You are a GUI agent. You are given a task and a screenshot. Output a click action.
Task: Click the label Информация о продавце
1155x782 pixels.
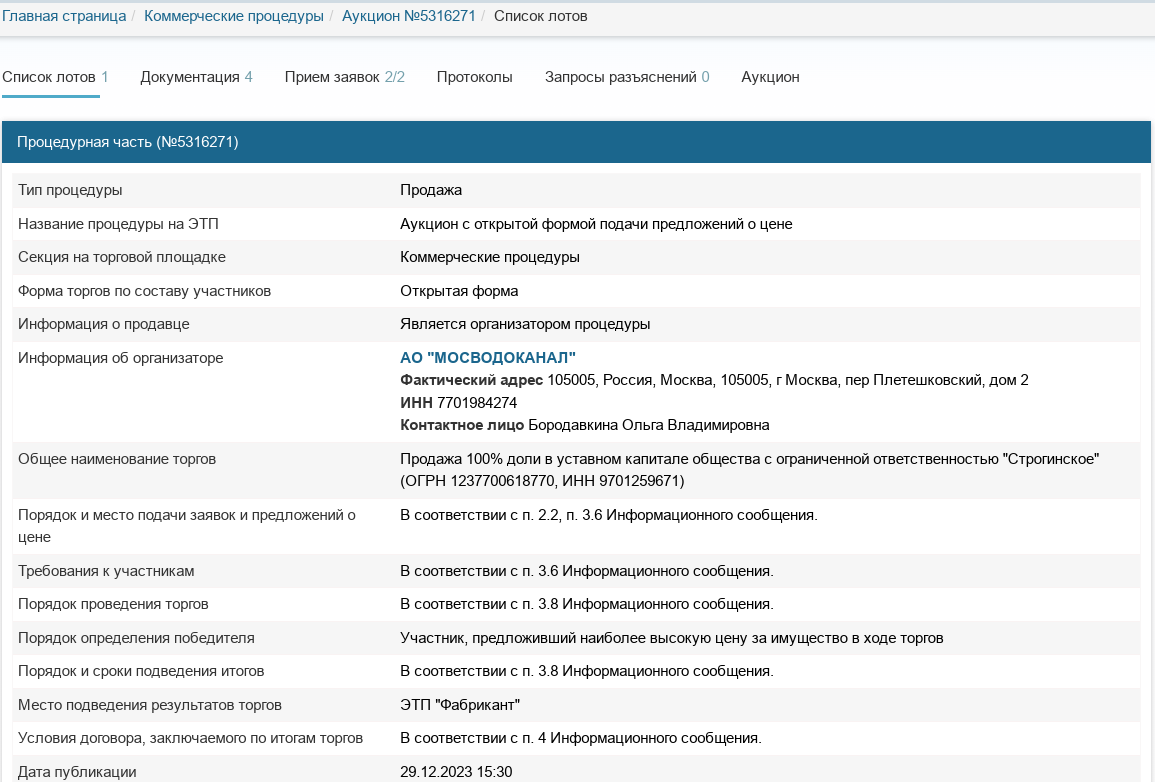click(103, 324)
